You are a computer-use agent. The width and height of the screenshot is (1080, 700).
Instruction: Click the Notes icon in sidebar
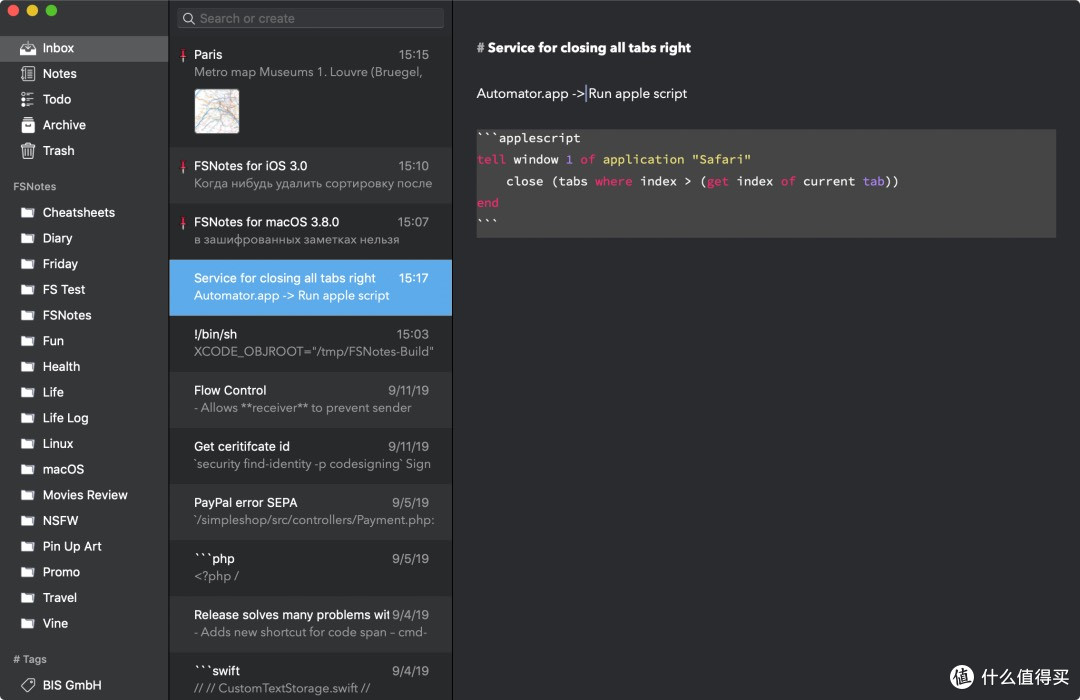[28, 74]
